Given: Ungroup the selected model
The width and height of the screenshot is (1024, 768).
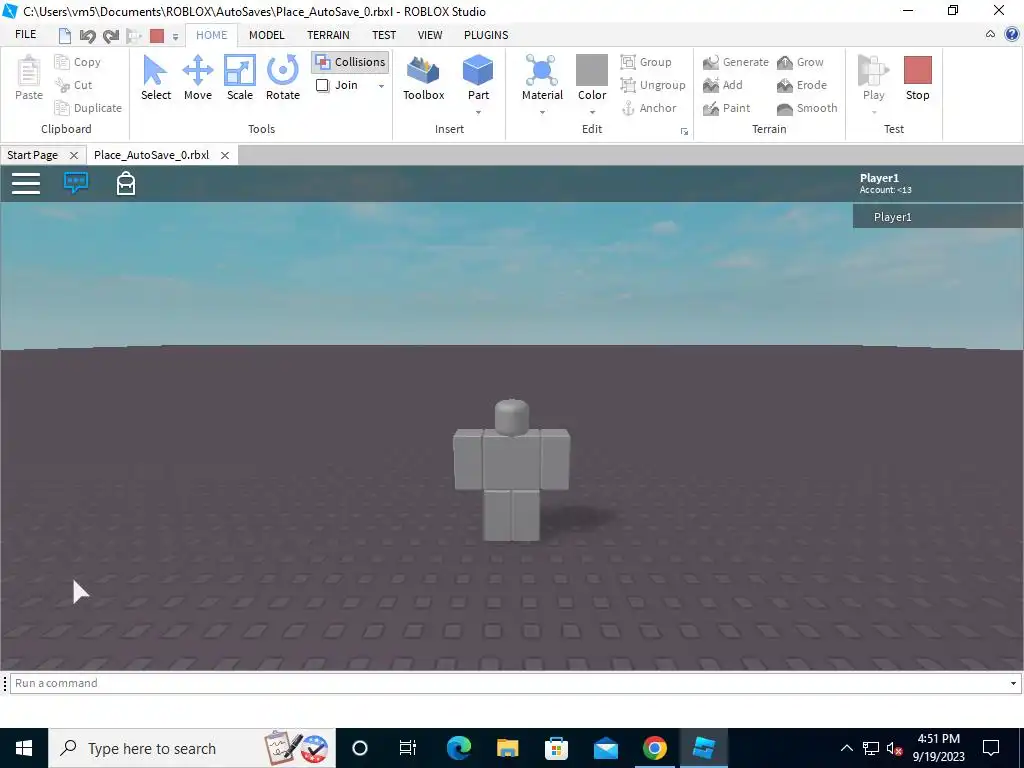Looking at the screenshot, I should click(x=653, y=85).
